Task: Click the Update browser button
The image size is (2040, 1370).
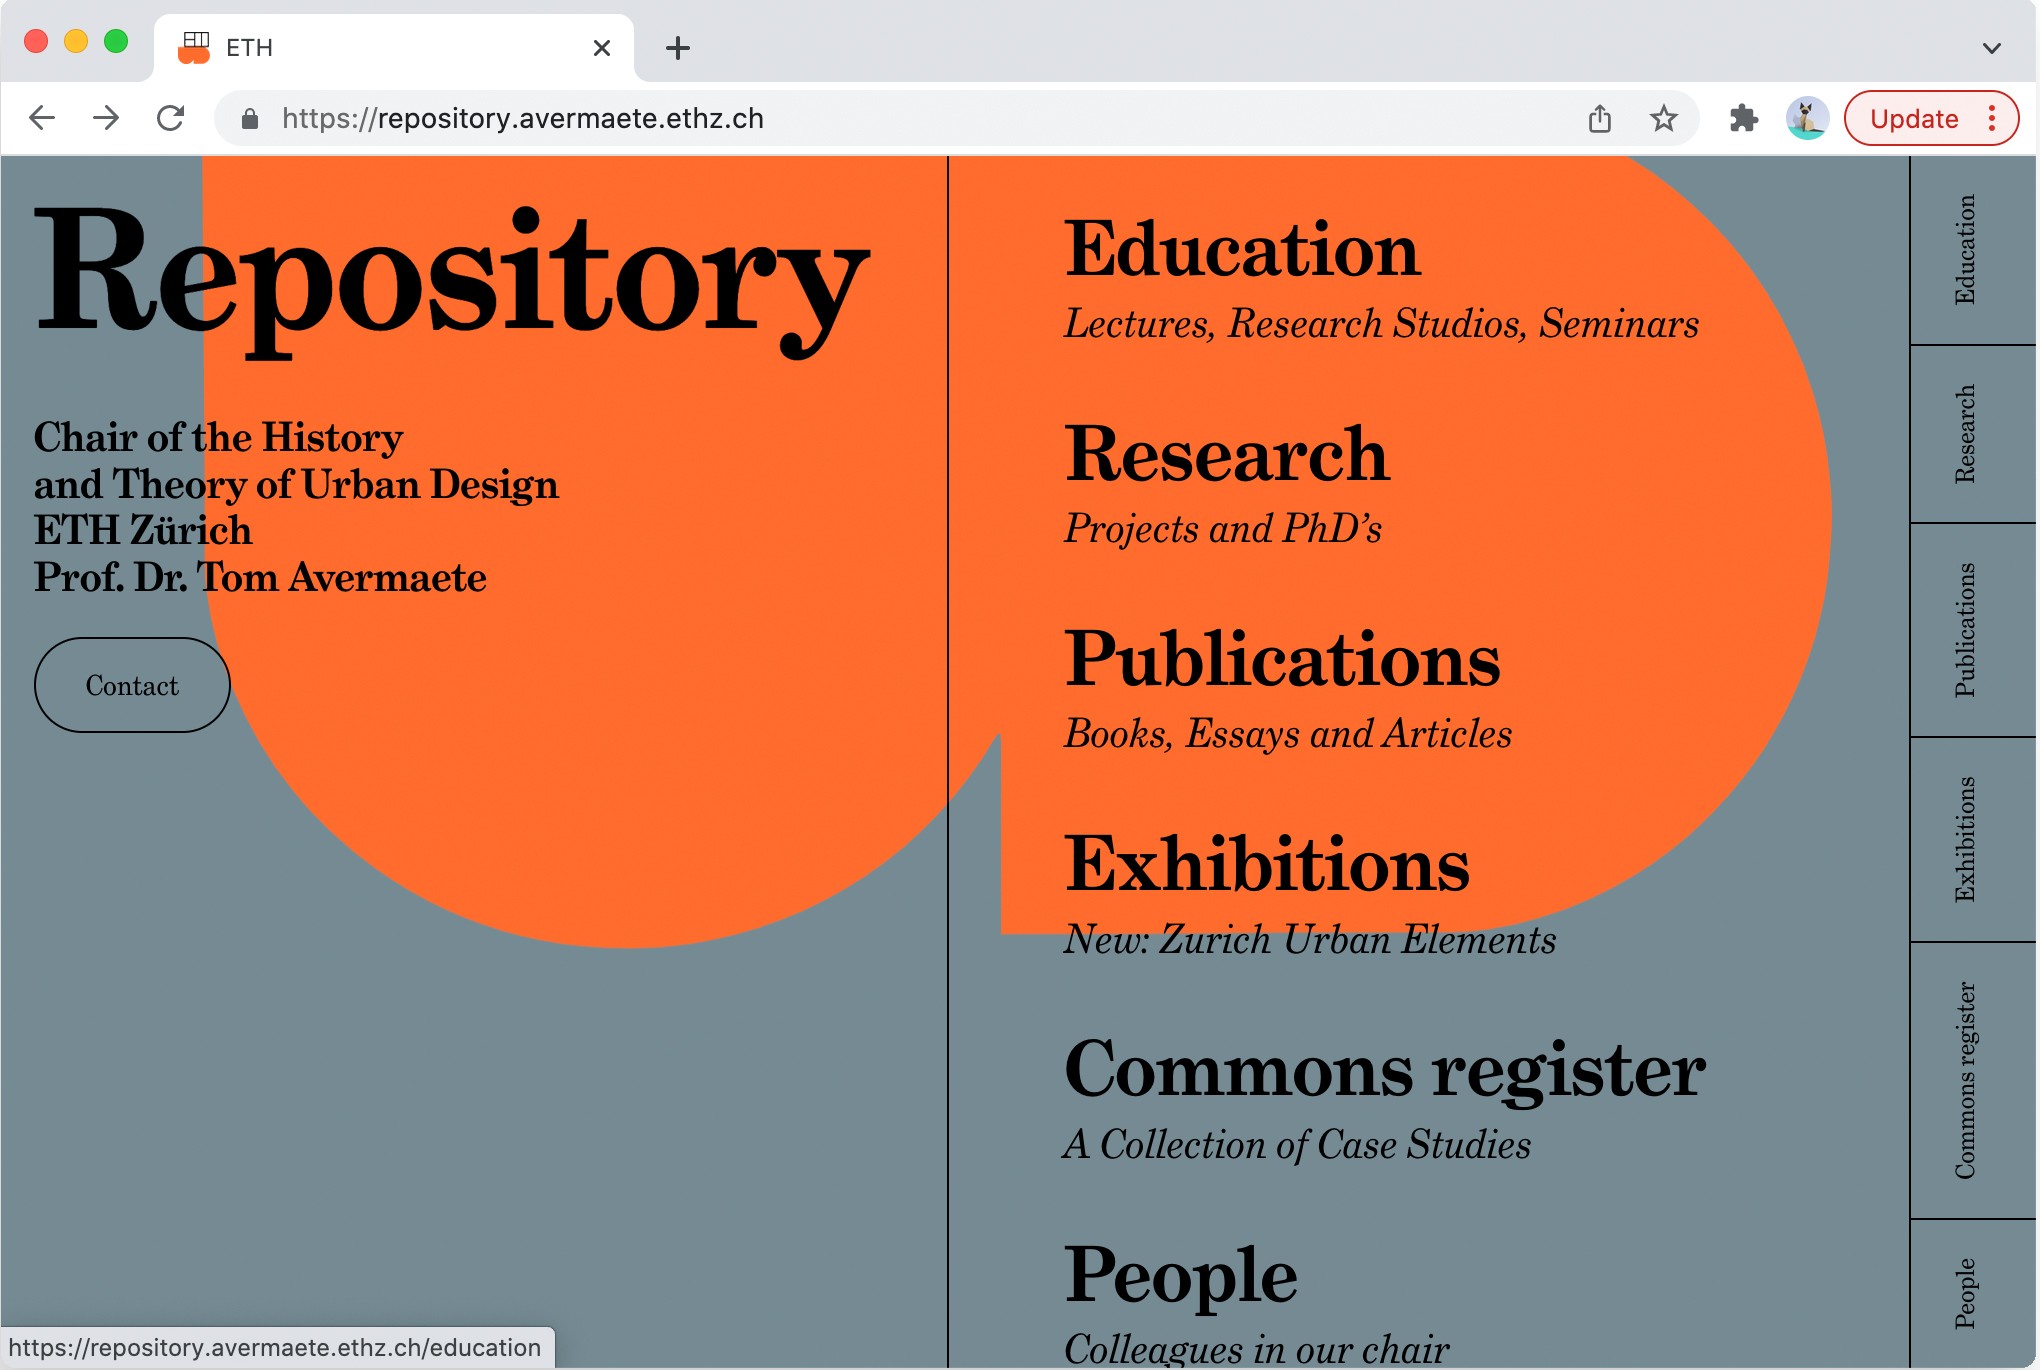Action: pos(1913,118)
